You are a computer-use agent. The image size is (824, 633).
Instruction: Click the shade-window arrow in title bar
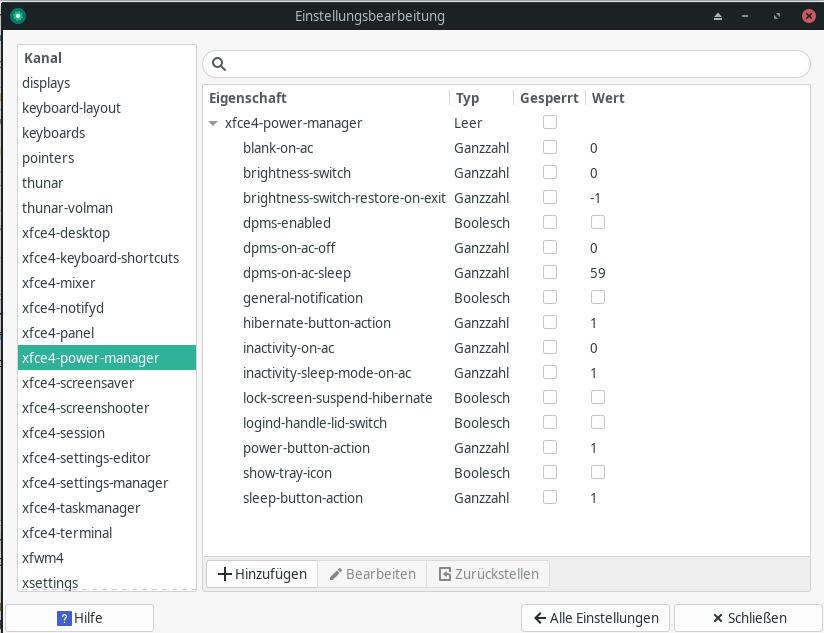(x=718, y=16)
